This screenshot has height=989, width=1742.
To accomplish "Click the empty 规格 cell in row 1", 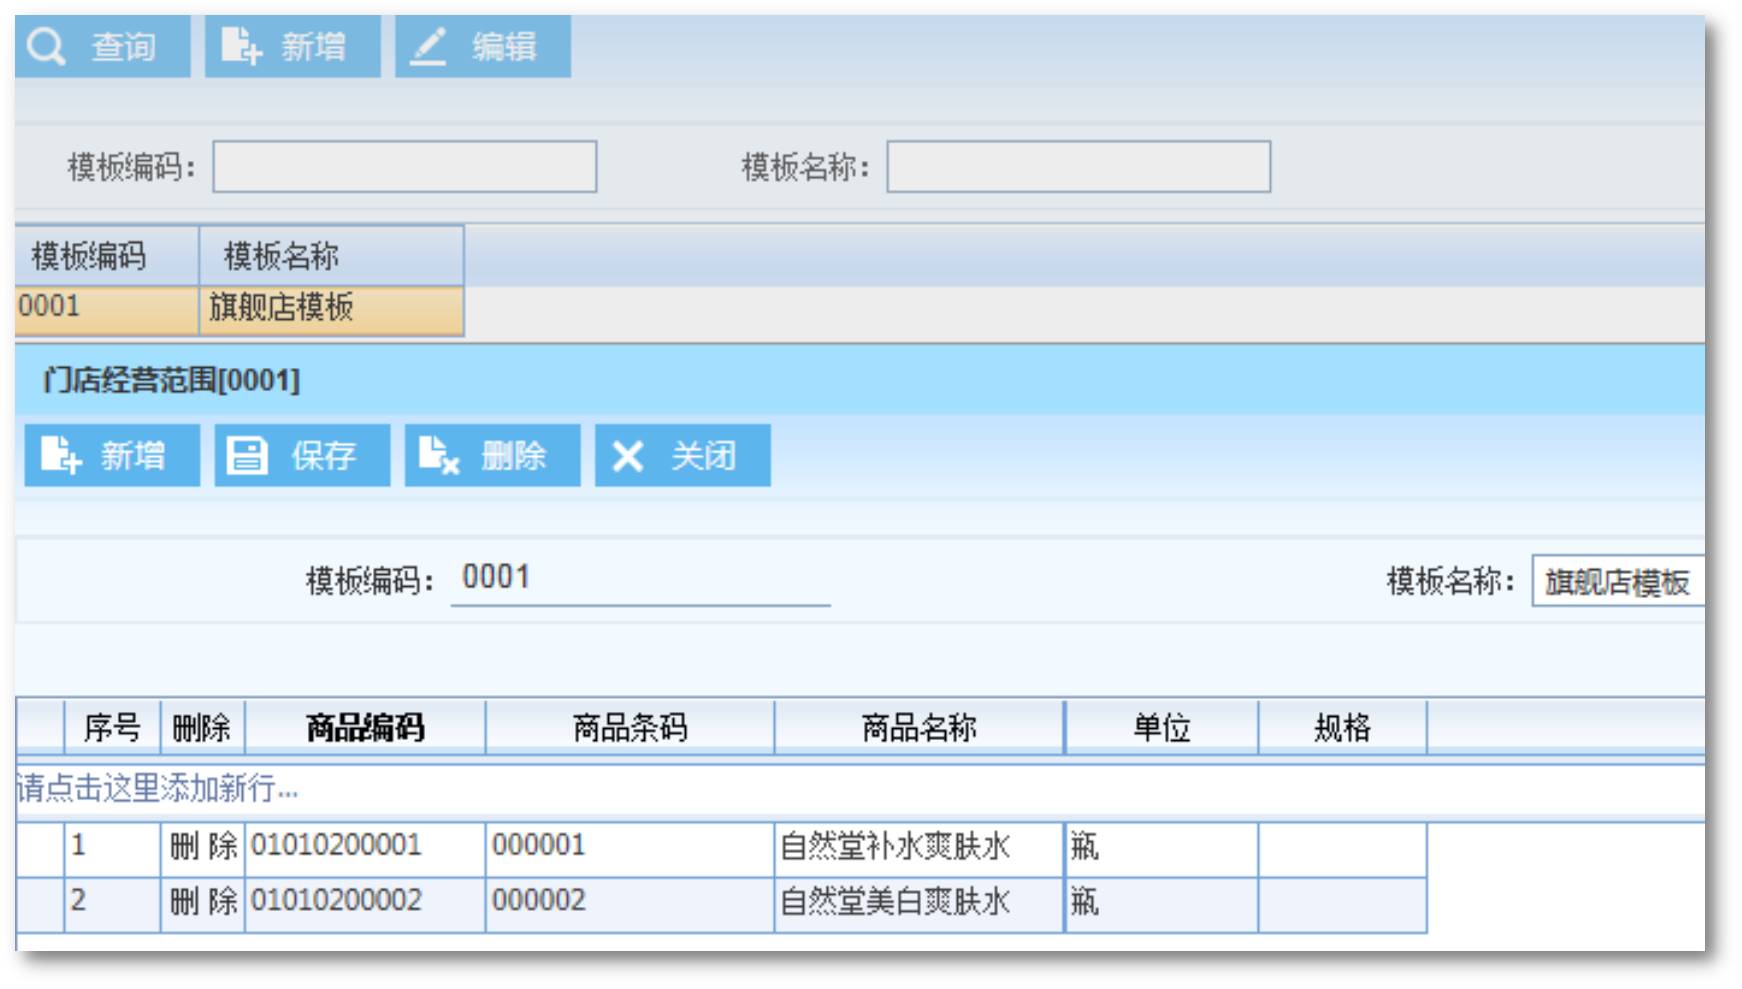I will tap(1342, 849).
